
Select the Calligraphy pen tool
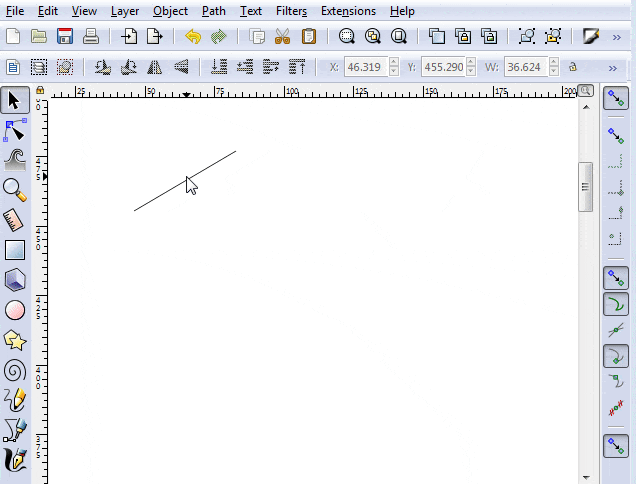[x=15, y=461]
